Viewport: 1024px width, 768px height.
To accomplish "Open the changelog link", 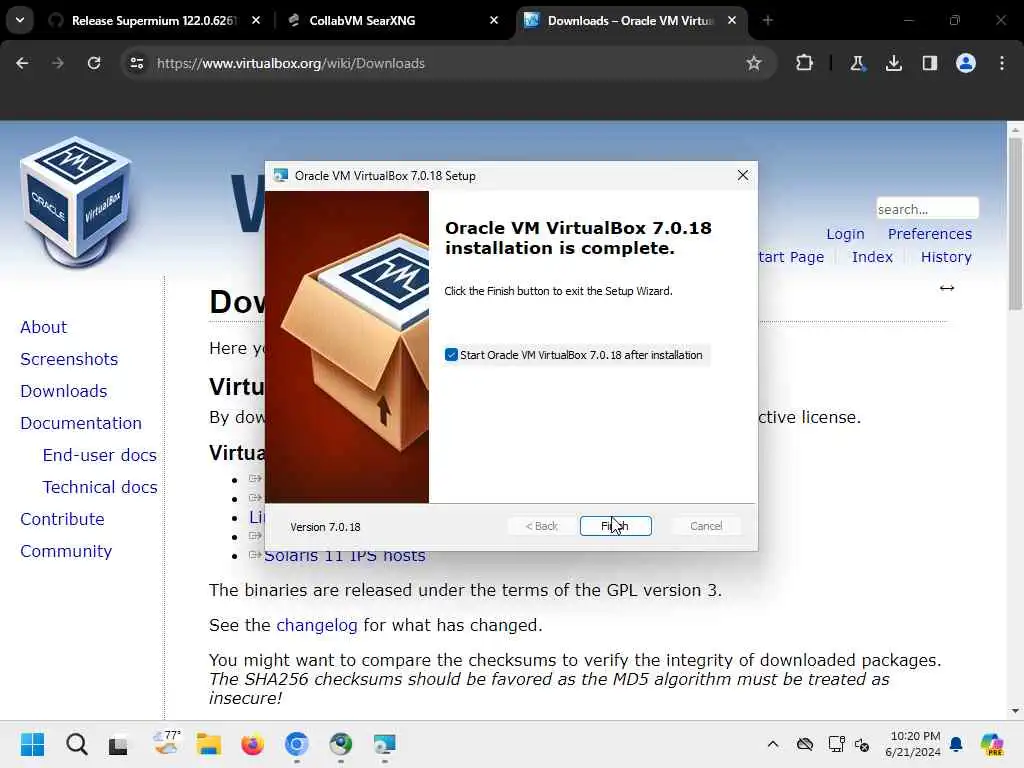I will [317, 625].
